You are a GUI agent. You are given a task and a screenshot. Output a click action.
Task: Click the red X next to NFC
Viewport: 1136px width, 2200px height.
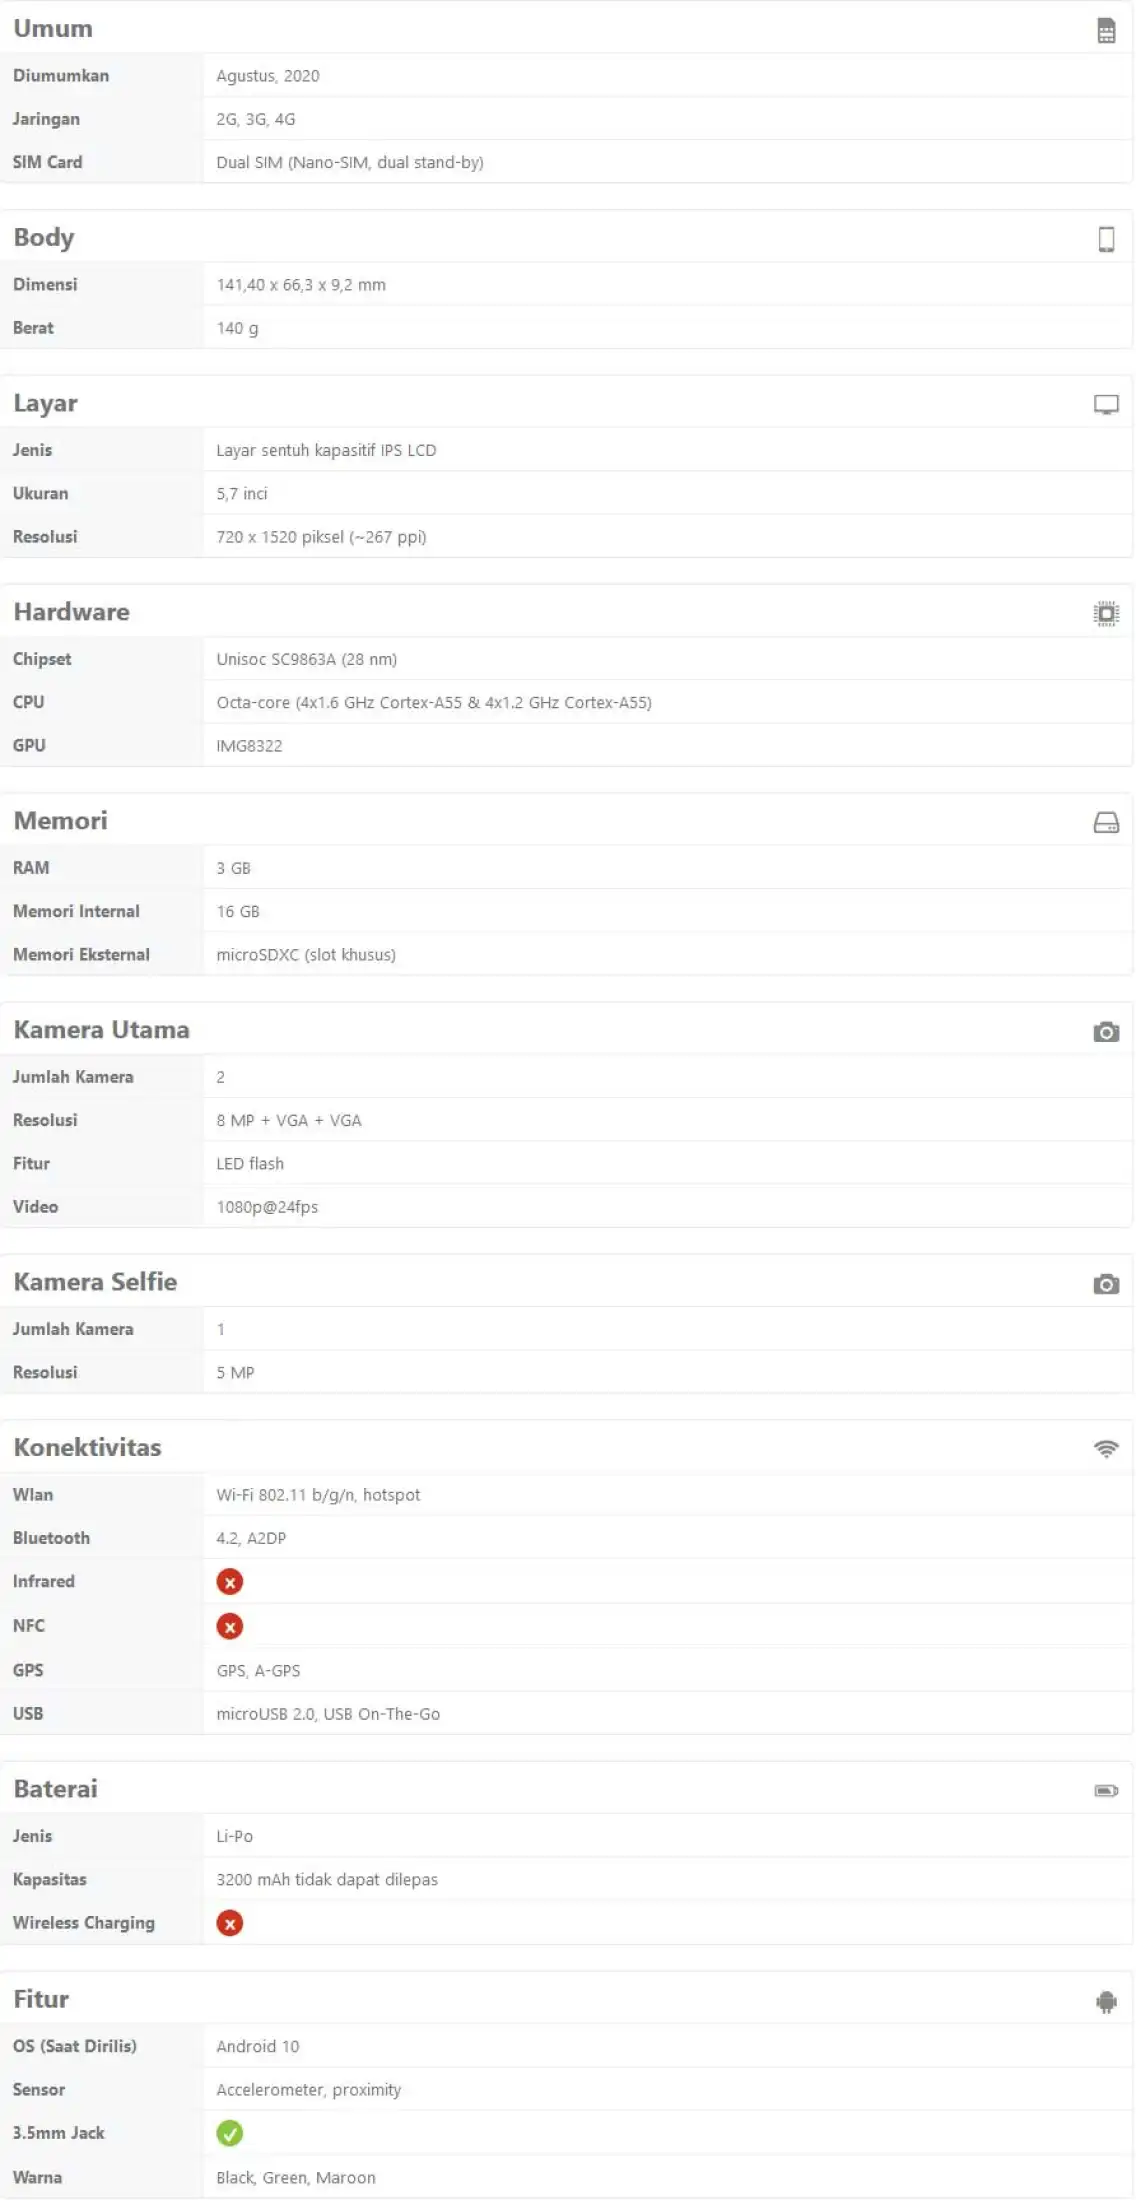[x=230, y=1626]
